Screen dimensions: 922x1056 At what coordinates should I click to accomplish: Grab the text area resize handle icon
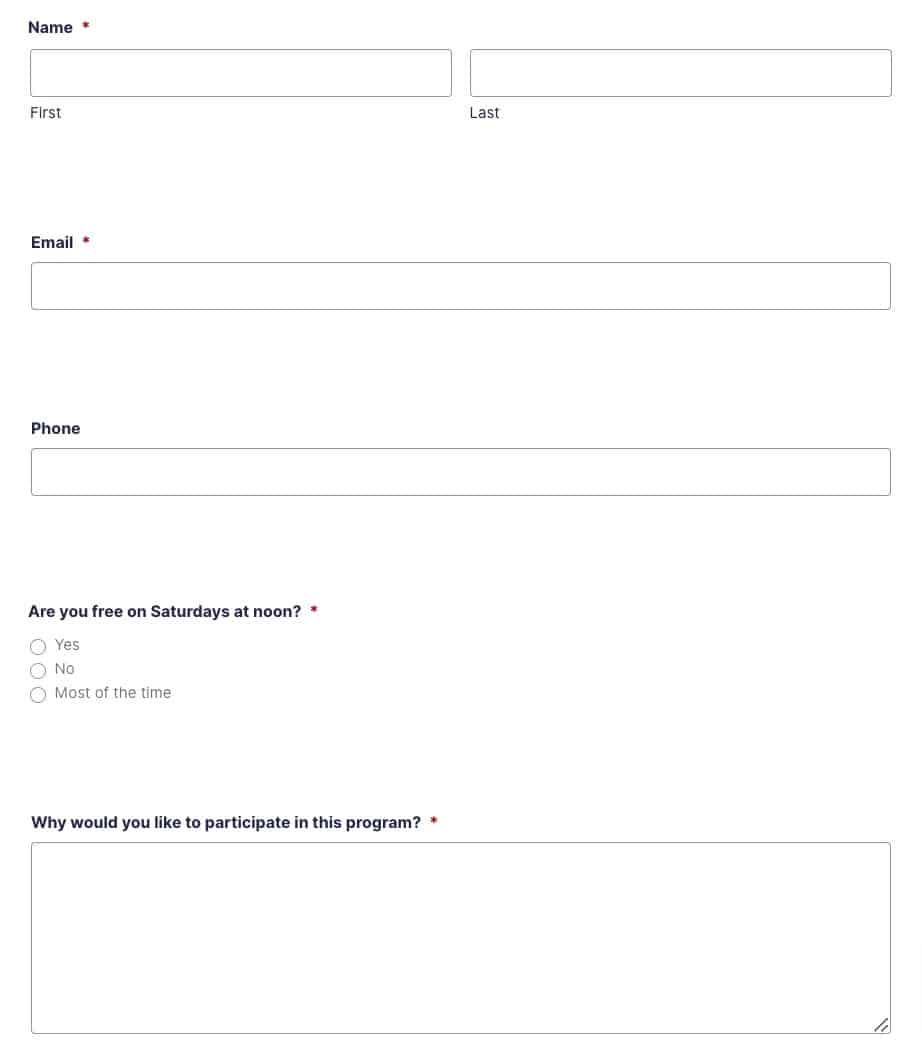pos(881,1024)
